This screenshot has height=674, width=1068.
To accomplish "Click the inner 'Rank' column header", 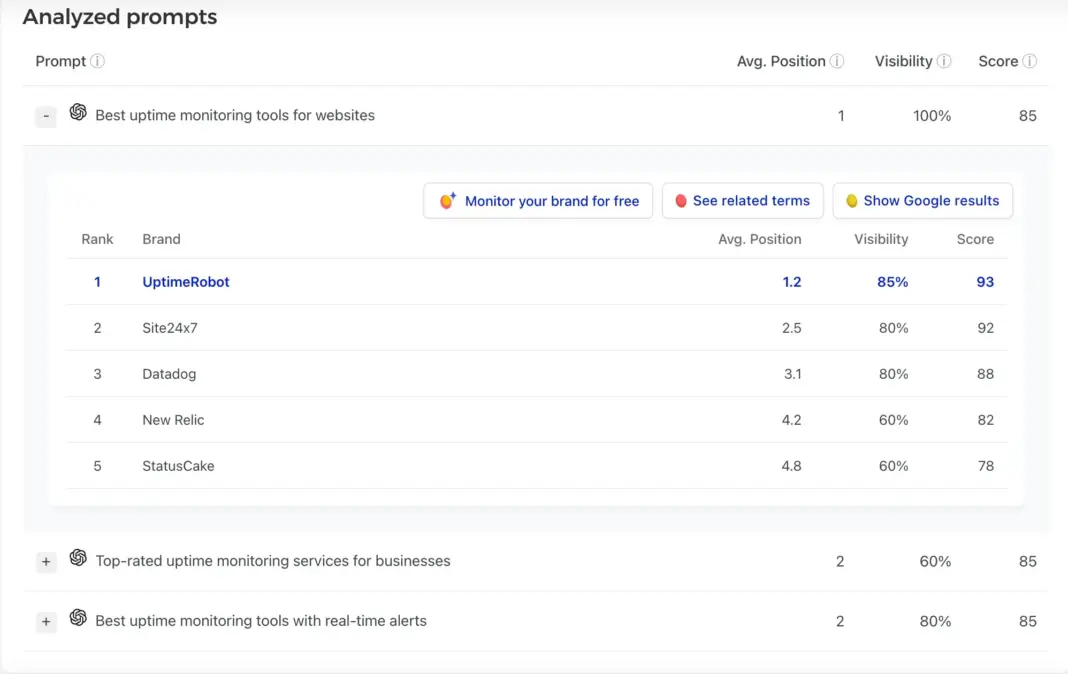I will point(97,240).
